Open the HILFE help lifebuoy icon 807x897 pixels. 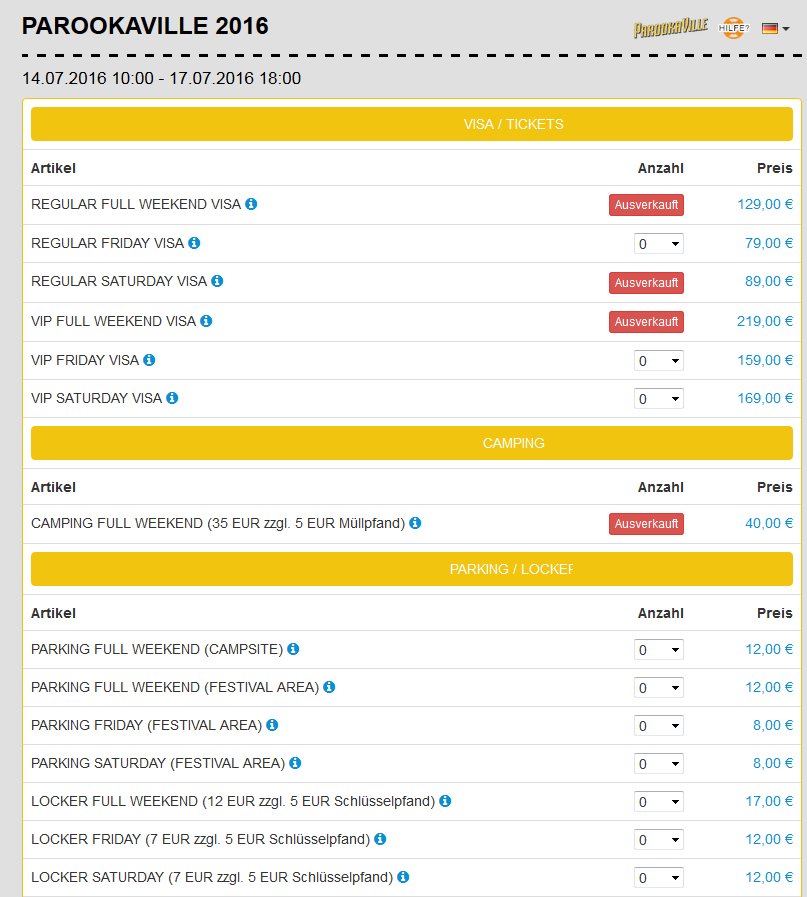[x=734, y=27]
